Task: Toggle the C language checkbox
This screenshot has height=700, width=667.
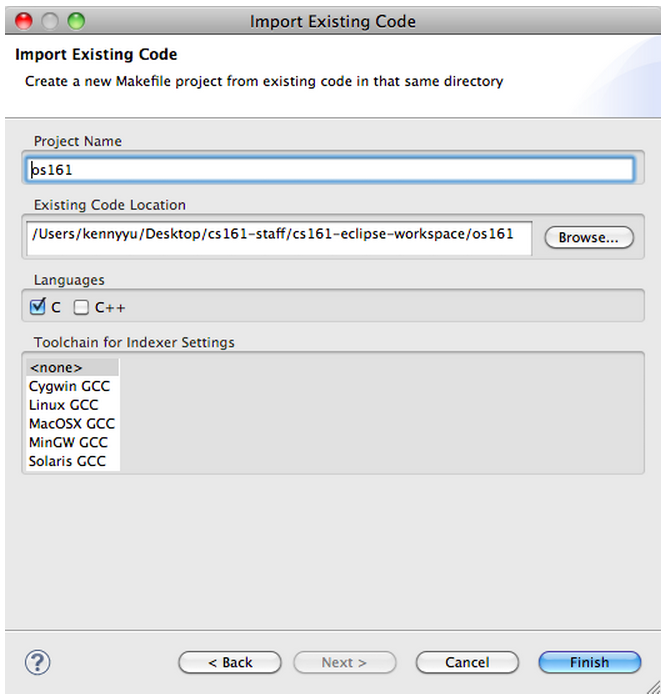Action: coord(38,307)
